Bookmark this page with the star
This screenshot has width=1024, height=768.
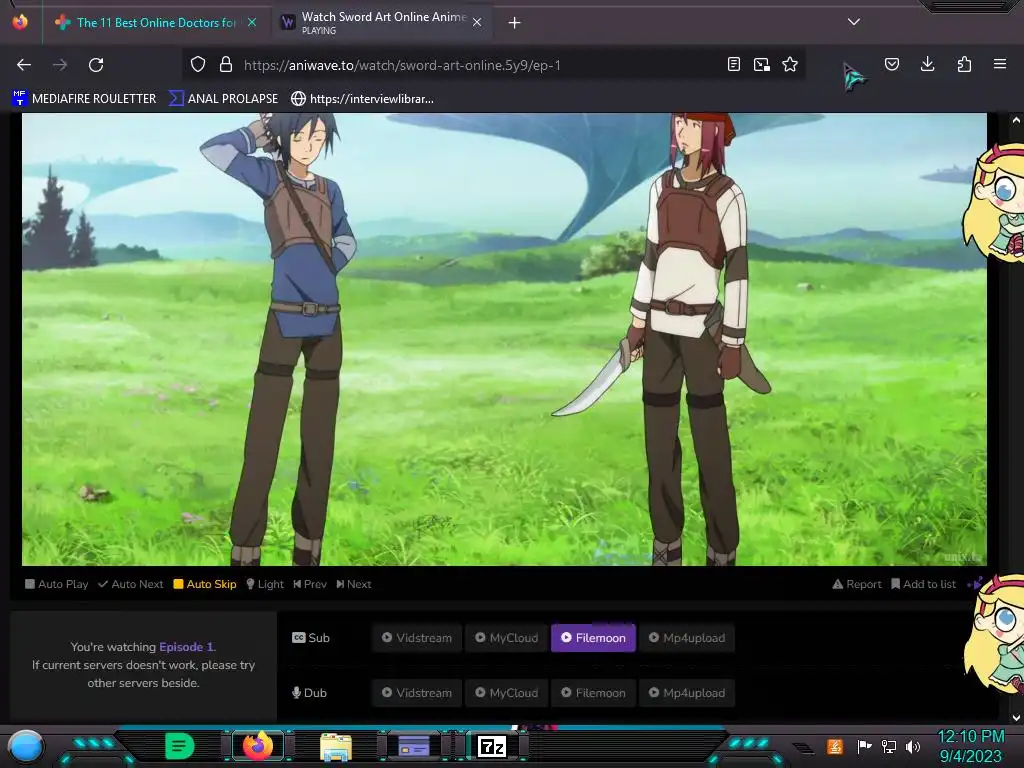click(790, 65)
